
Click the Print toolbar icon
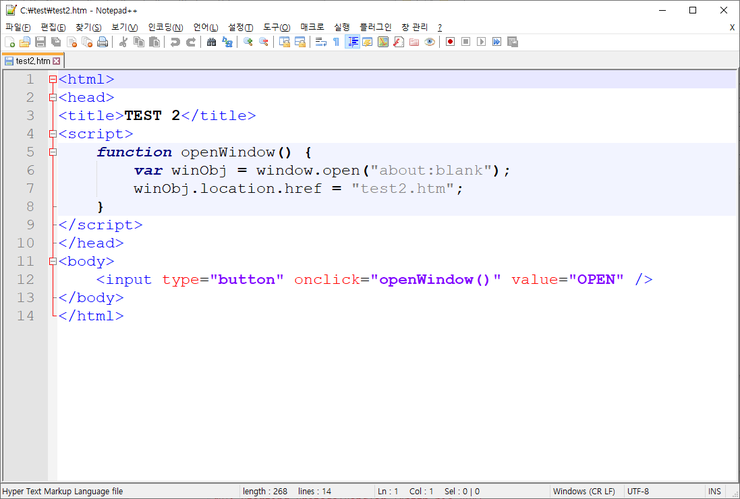point(102,42)
